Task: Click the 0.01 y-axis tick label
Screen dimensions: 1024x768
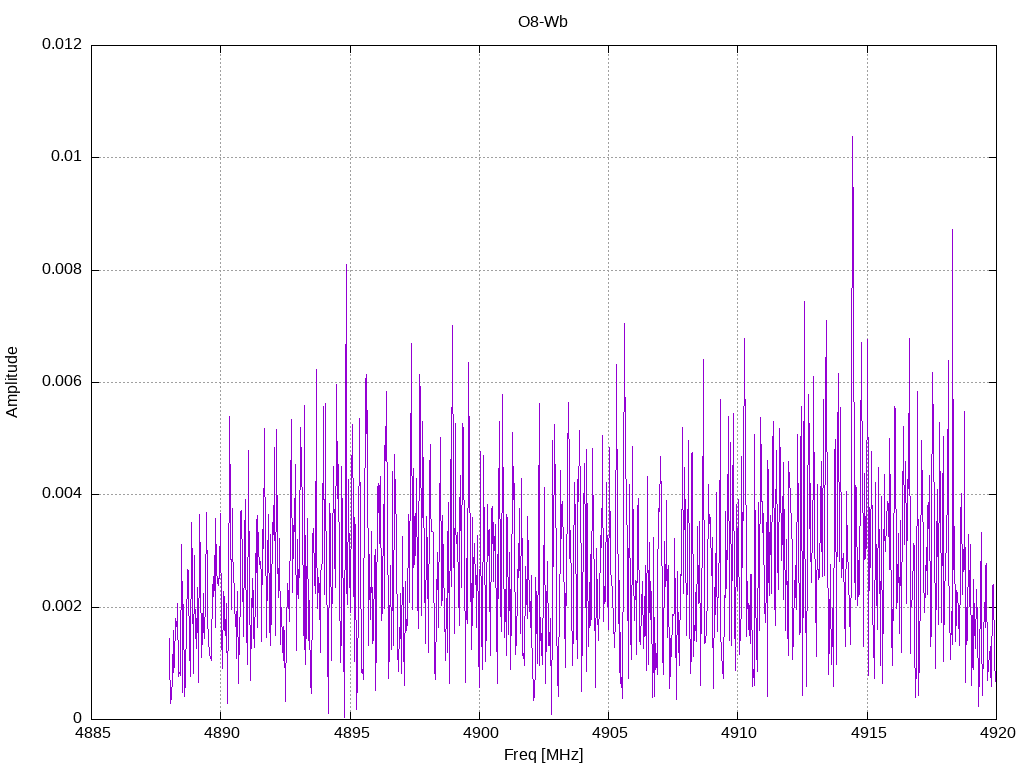Action: coord(67,156)
